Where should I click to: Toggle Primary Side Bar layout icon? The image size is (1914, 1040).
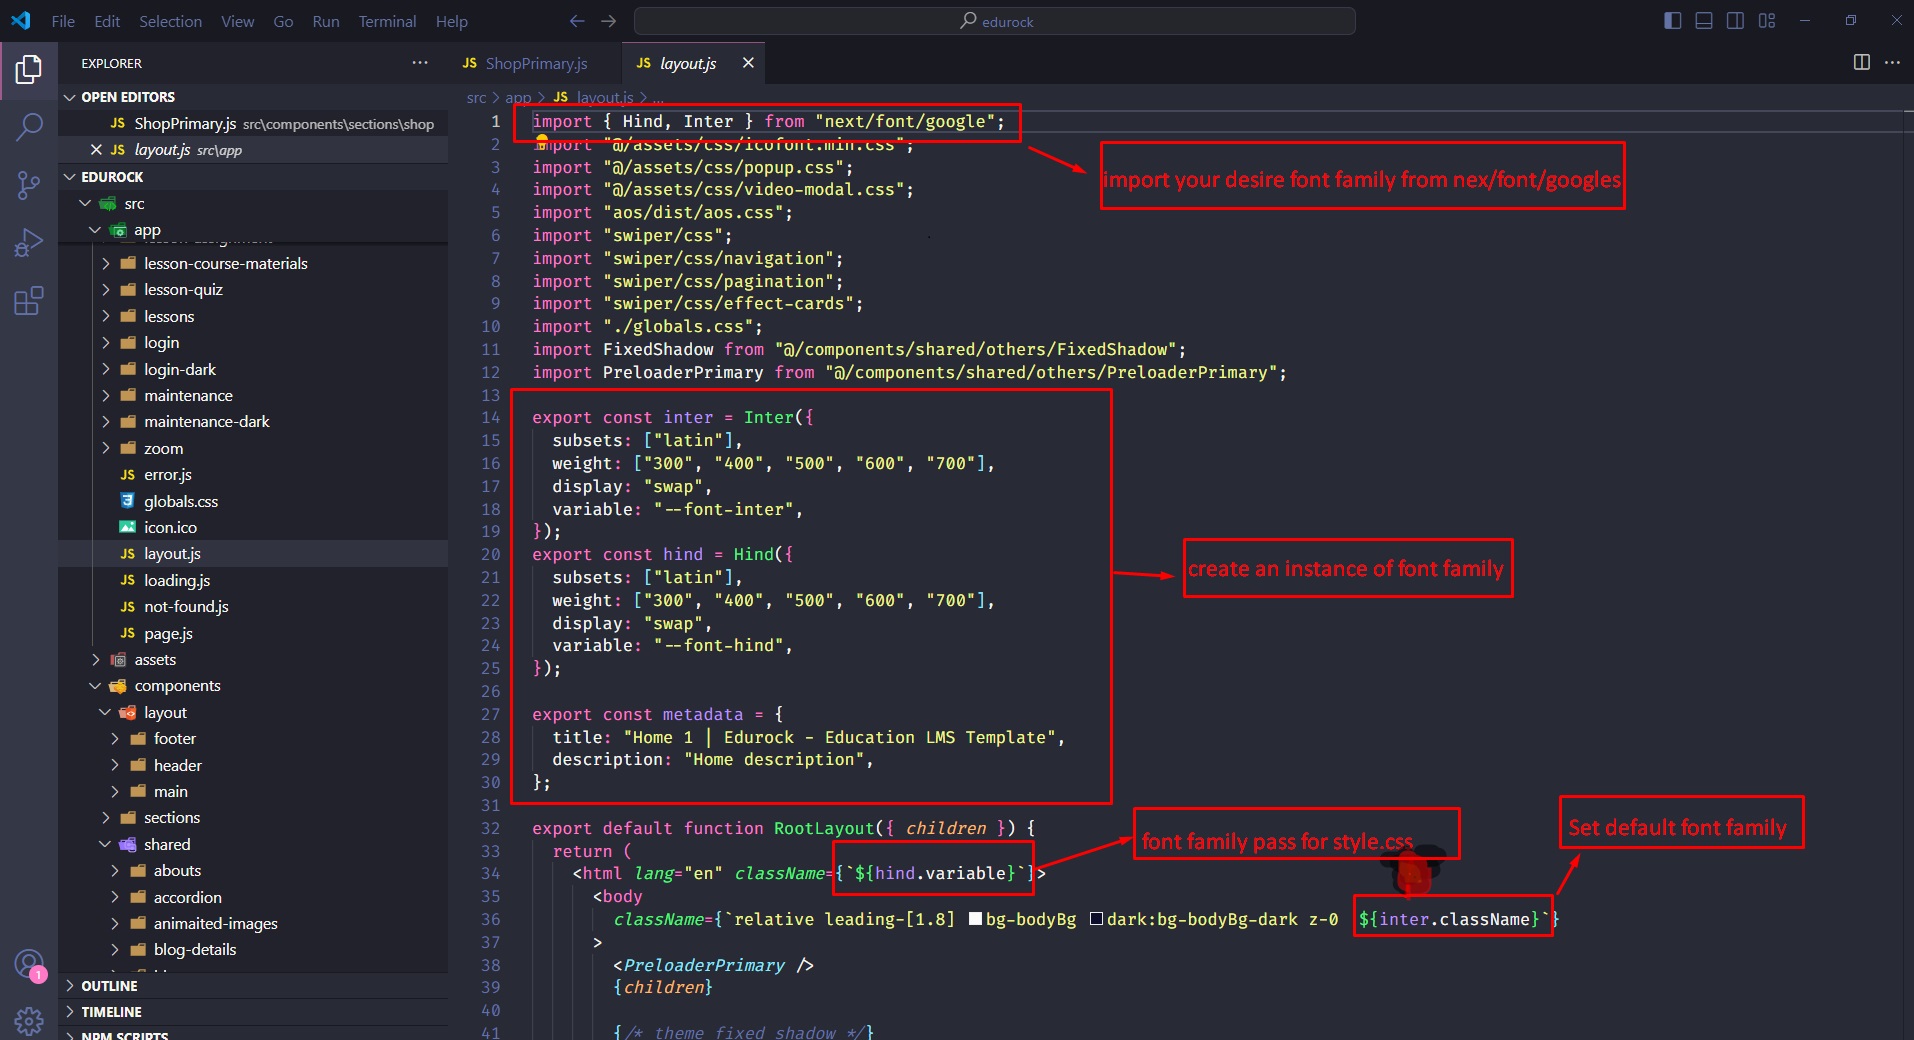point(1672,21)
